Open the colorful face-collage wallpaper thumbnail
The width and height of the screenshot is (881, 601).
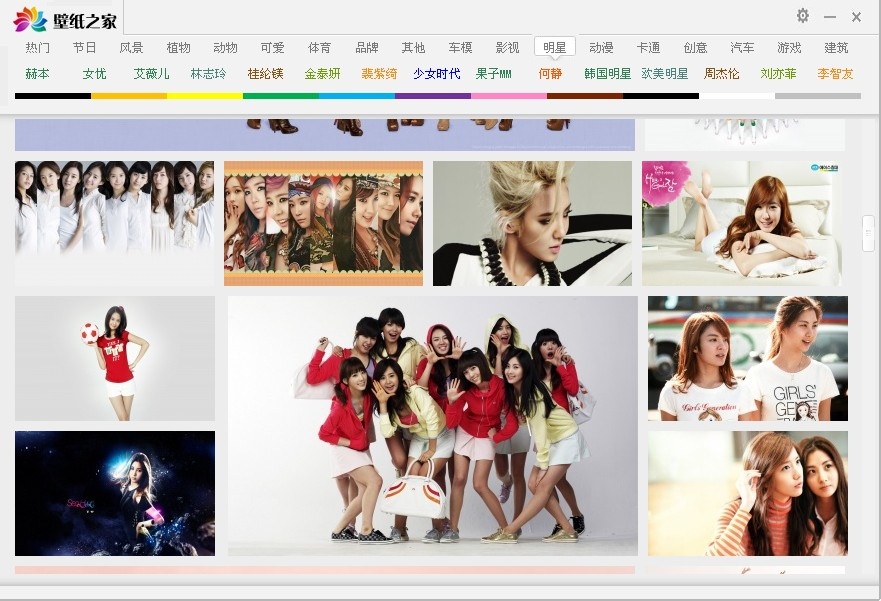point(323,224)
